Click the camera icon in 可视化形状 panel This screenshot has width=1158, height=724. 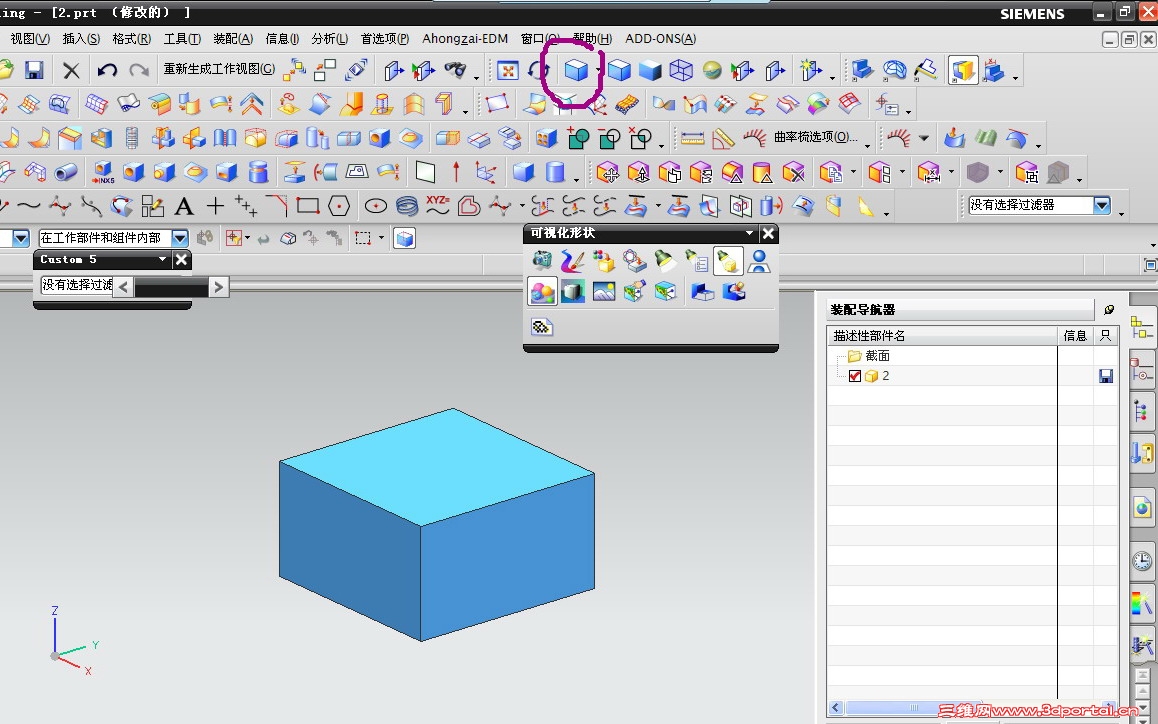(x=541, y=260)
